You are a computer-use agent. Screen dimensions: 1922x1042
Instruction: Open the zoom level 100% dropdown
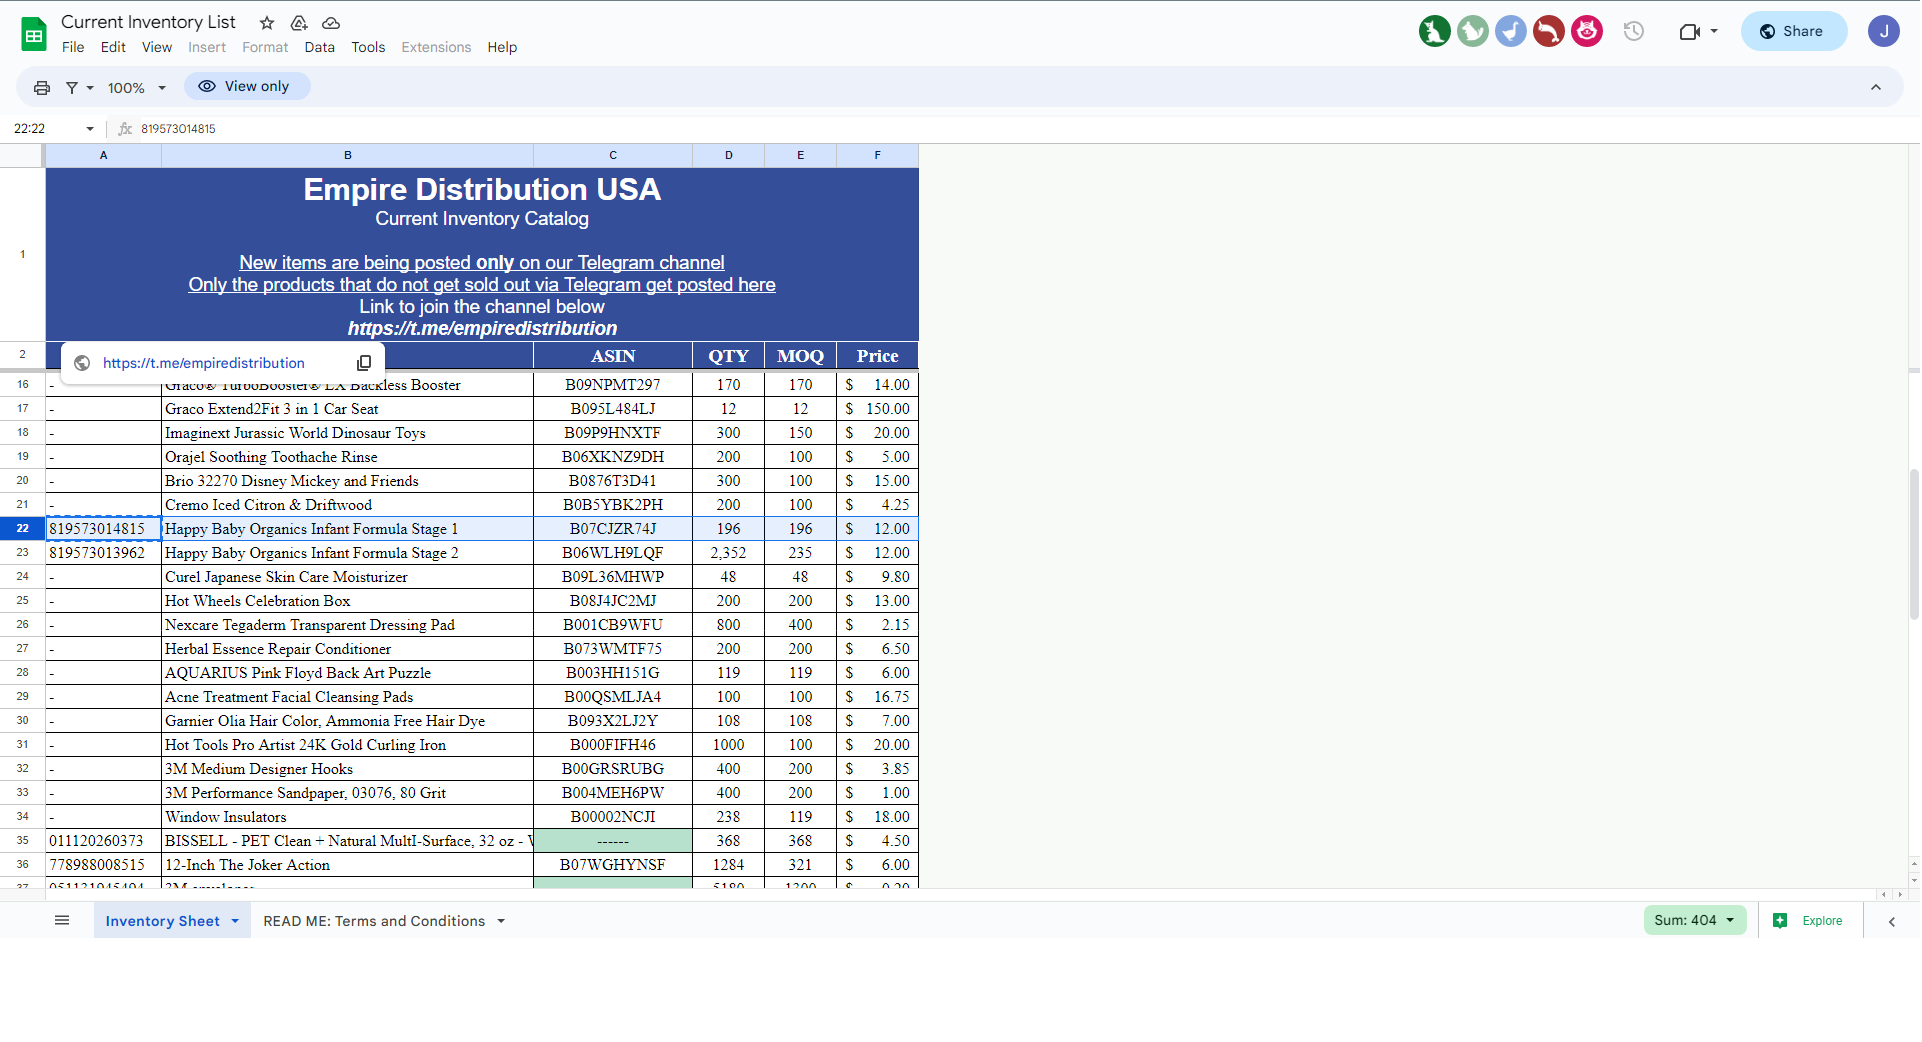coord(137,88)
